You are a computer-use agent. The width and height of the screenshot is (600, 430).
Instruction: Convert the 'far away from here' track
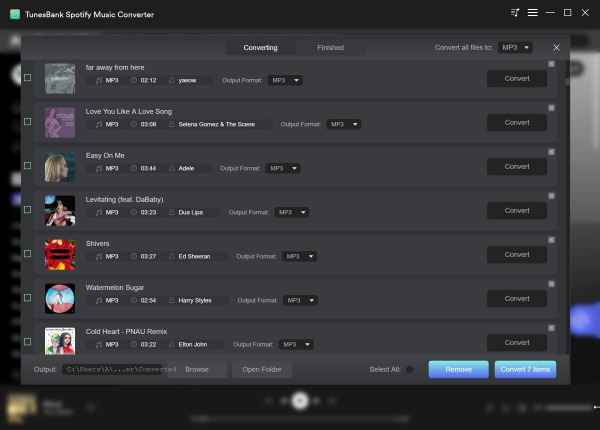[517, 78]
